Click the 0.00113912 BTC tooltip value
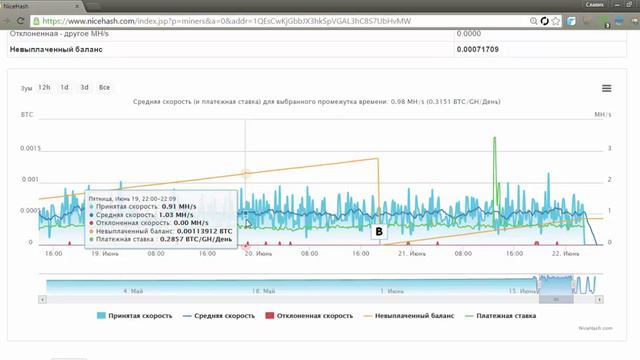Screen dimensions: 640x360 point(204,231)
